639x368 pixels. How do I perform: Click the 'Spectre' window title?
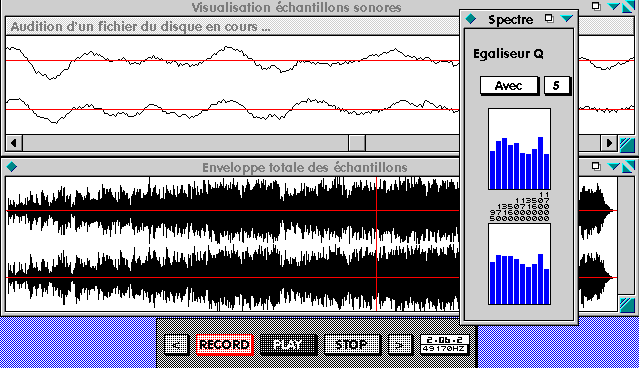510,20
